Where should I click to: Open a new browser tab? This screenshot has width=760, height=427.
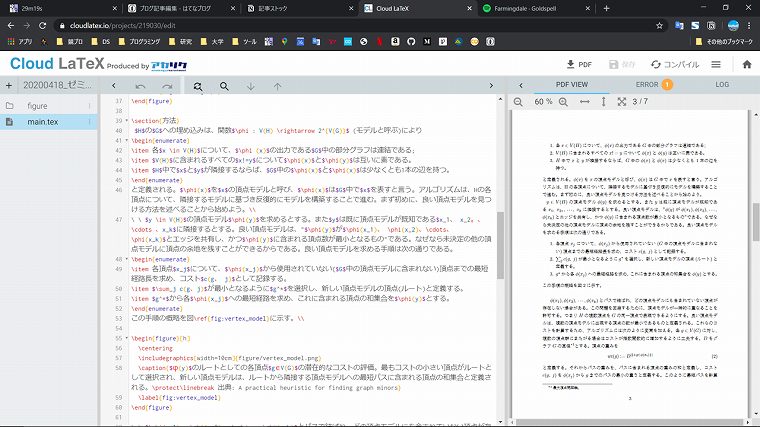606,8
